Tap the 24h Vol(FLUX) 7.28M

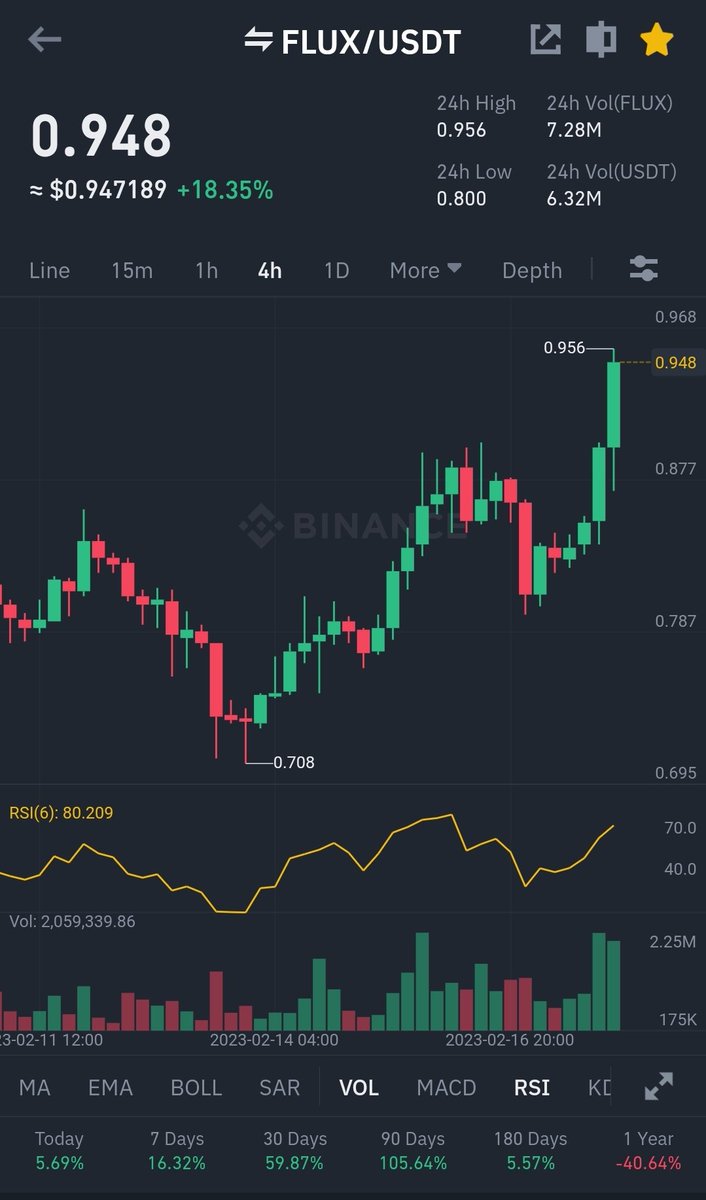click(574, 130)
